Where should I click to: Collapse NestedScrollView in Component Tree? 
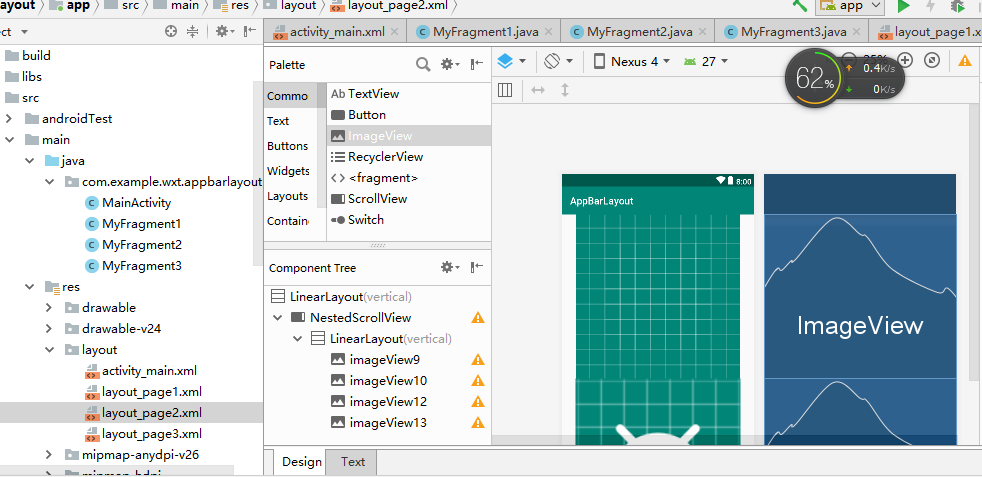click(x=278, y=317)
